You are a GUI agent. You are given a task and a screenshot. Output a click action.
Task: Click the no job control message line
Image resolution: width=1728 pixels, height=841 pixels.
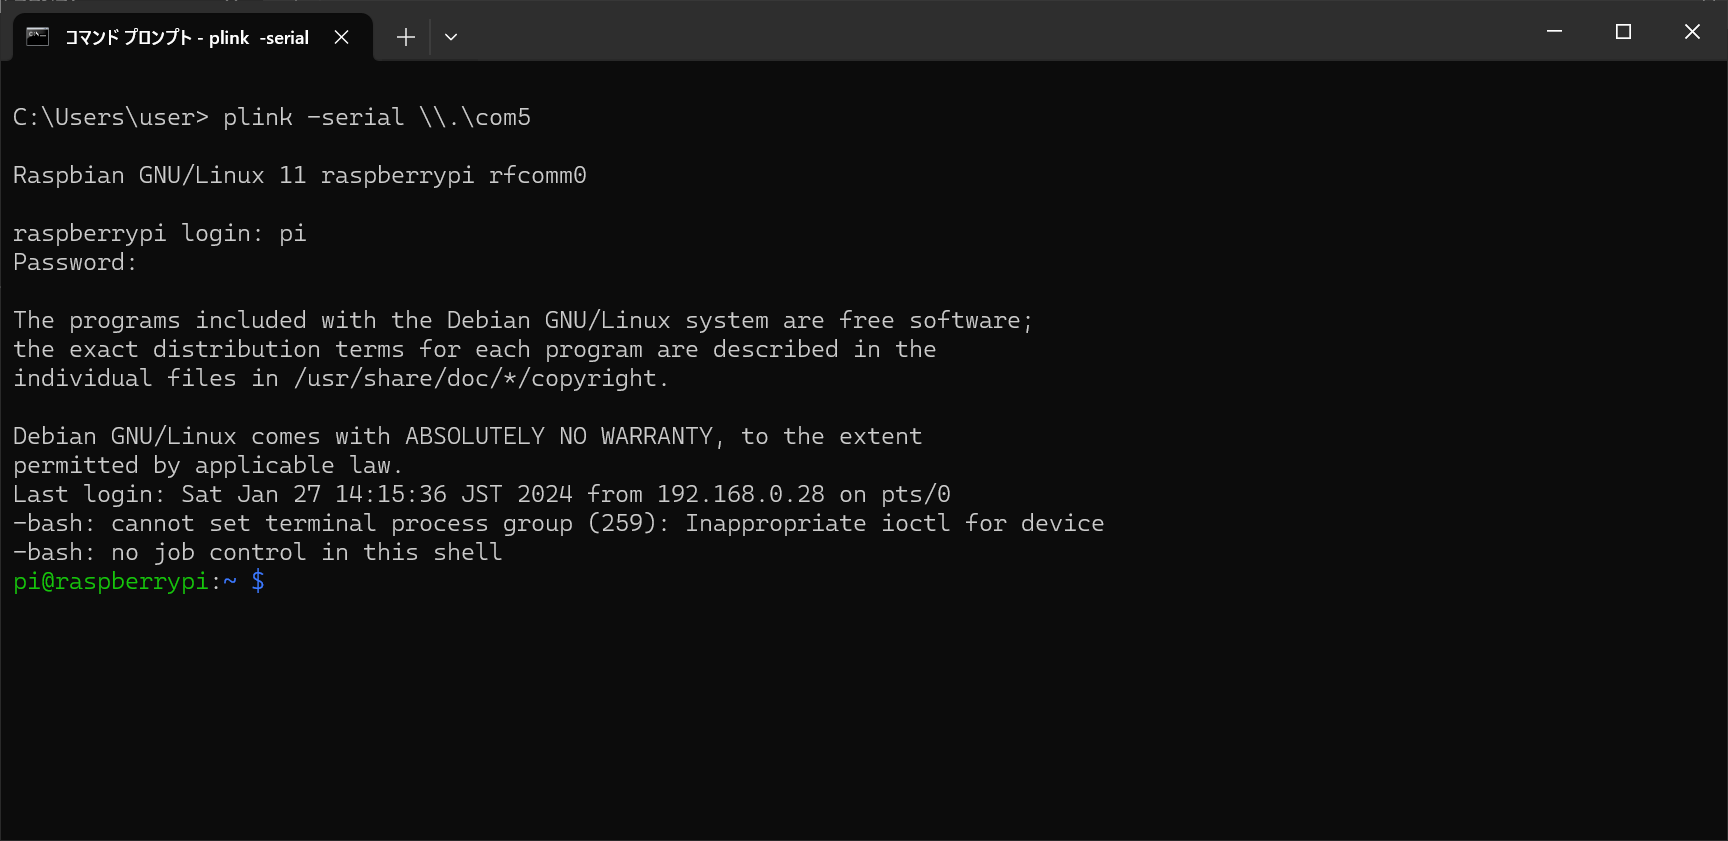pyautogui.click(x=257, y=552)
